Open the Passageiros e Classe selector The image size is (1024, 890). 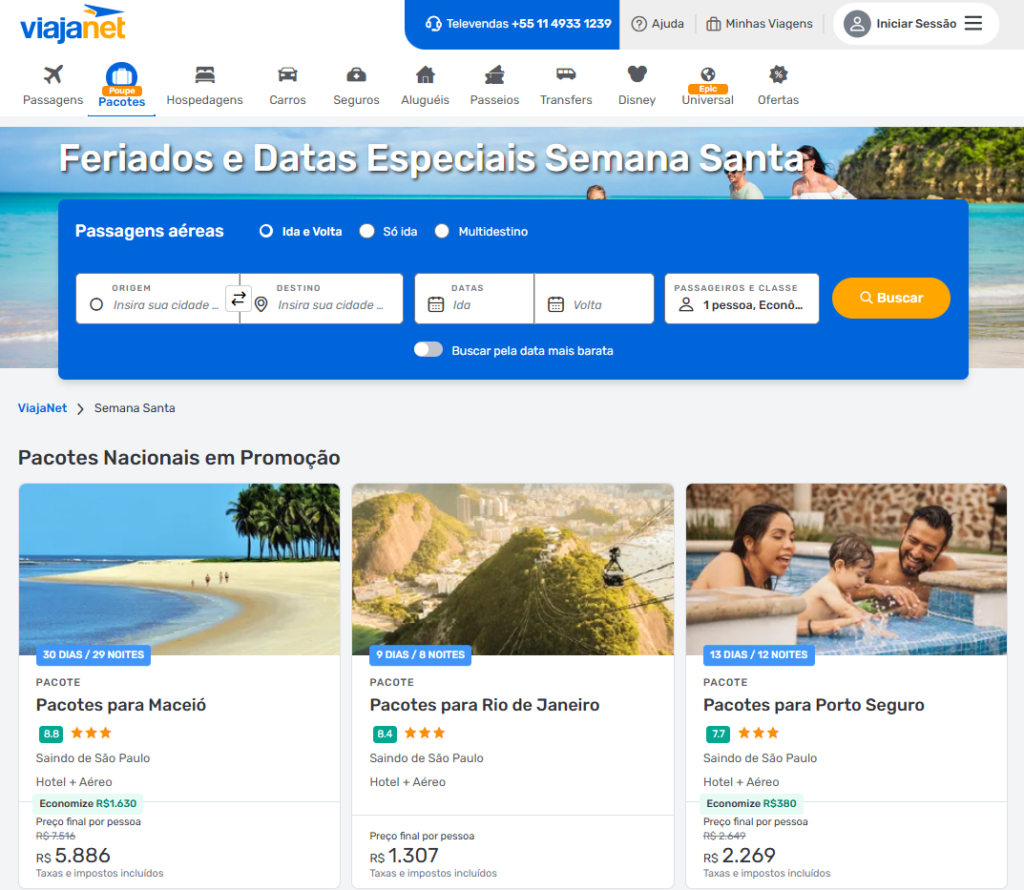point(741,298)
